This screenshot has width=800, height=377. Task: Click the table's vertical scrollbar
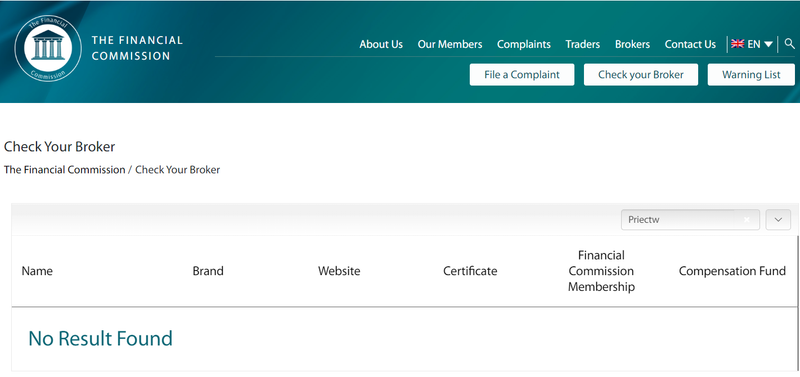798,303
